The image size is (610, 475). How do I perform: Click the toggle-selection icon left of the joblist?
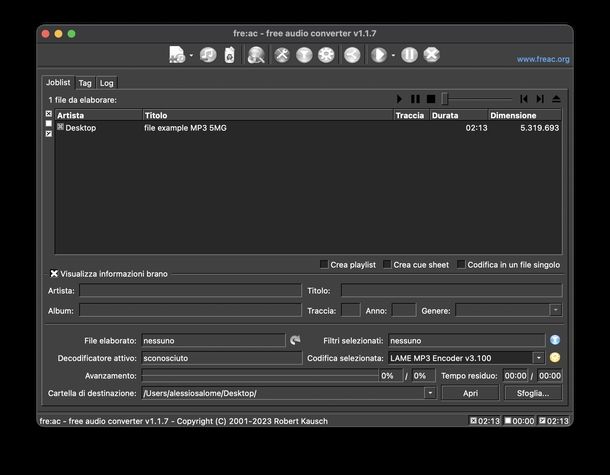coord(49,133)
